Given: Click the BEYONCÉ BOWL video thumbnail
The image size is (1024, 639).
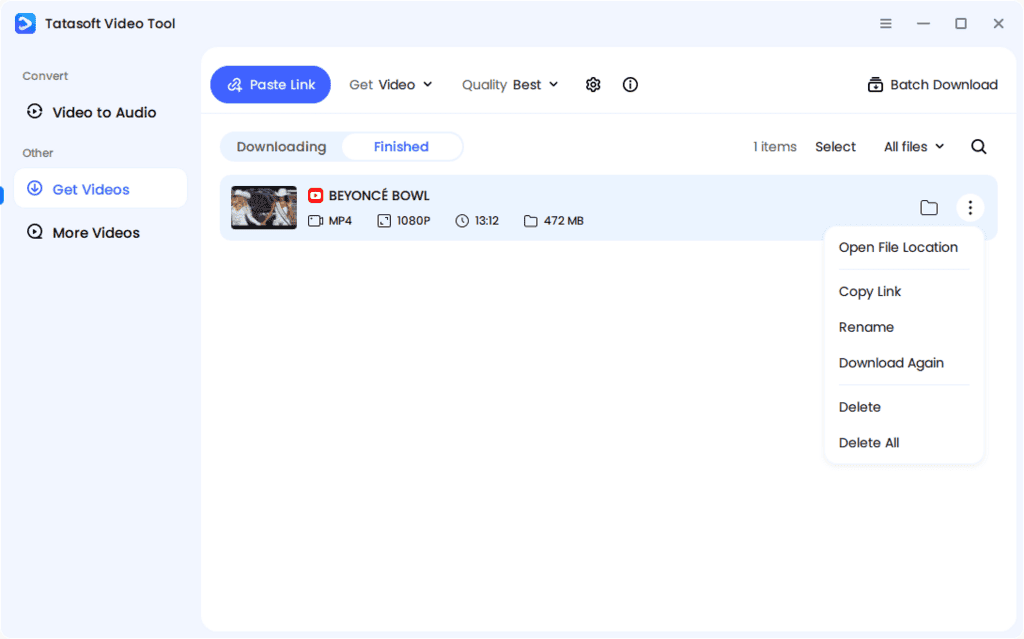Looking at the screenshot, I should 263,207.
